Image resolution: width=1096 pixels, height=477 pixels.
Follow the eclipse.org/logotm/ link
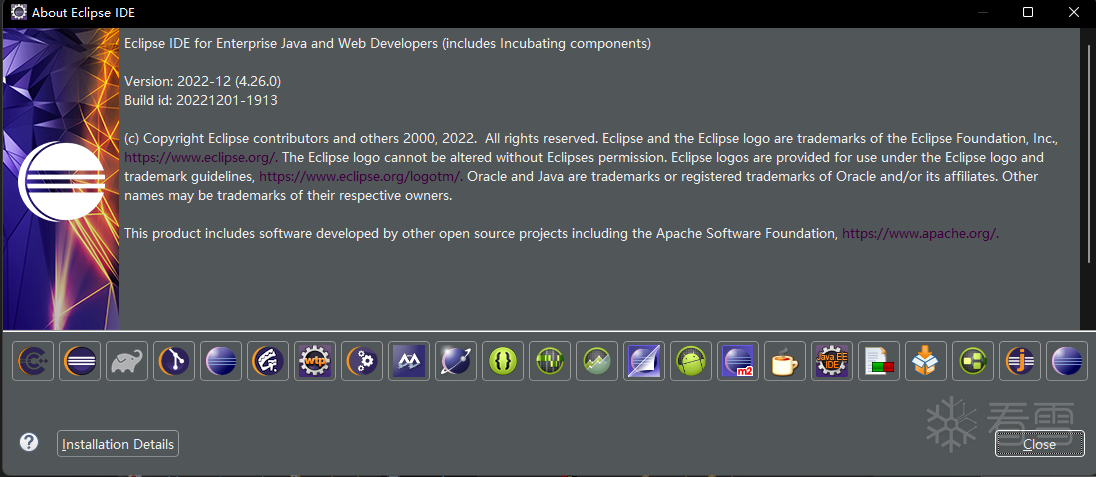tap(361, 176)
